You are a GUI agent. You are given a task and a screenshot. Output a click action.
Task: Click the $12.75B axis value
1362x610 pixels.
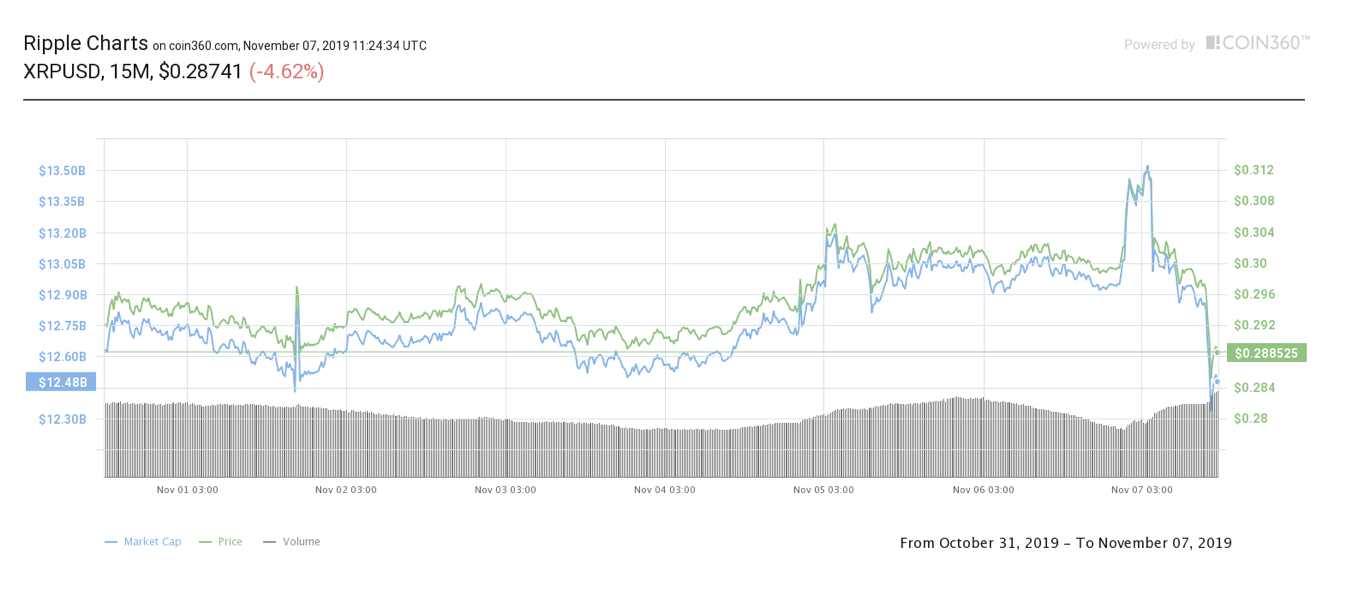tap(62, 326)
